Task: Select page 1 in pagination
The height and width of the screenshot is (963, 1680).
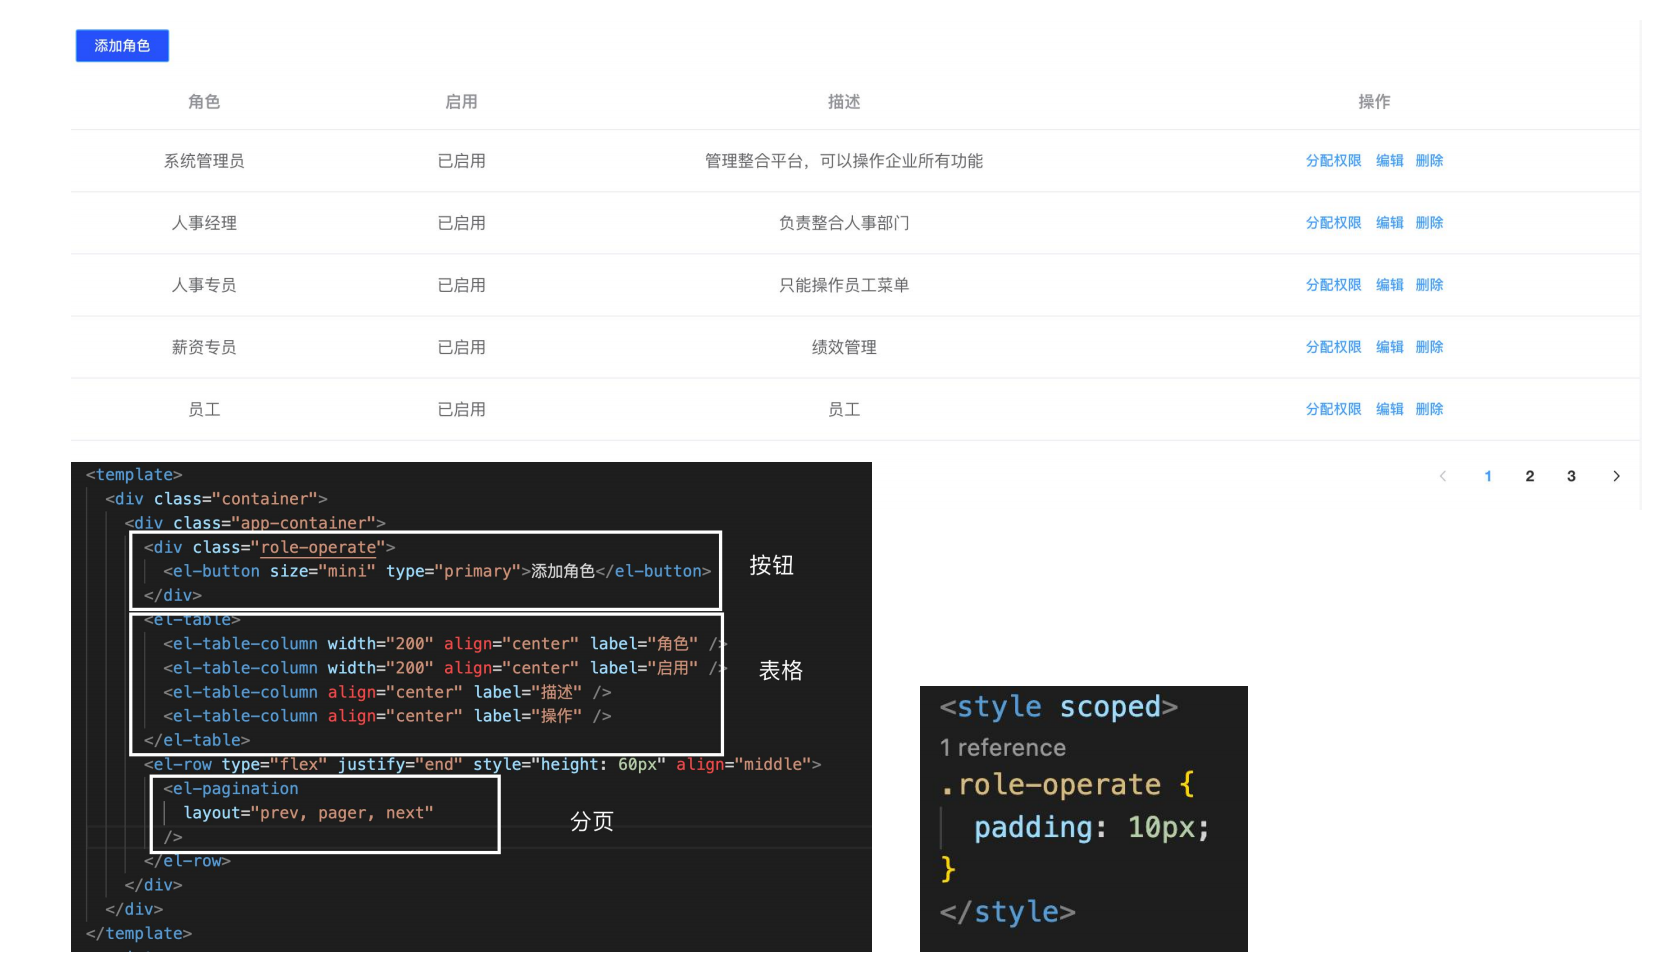Action: pos(1488,476)
